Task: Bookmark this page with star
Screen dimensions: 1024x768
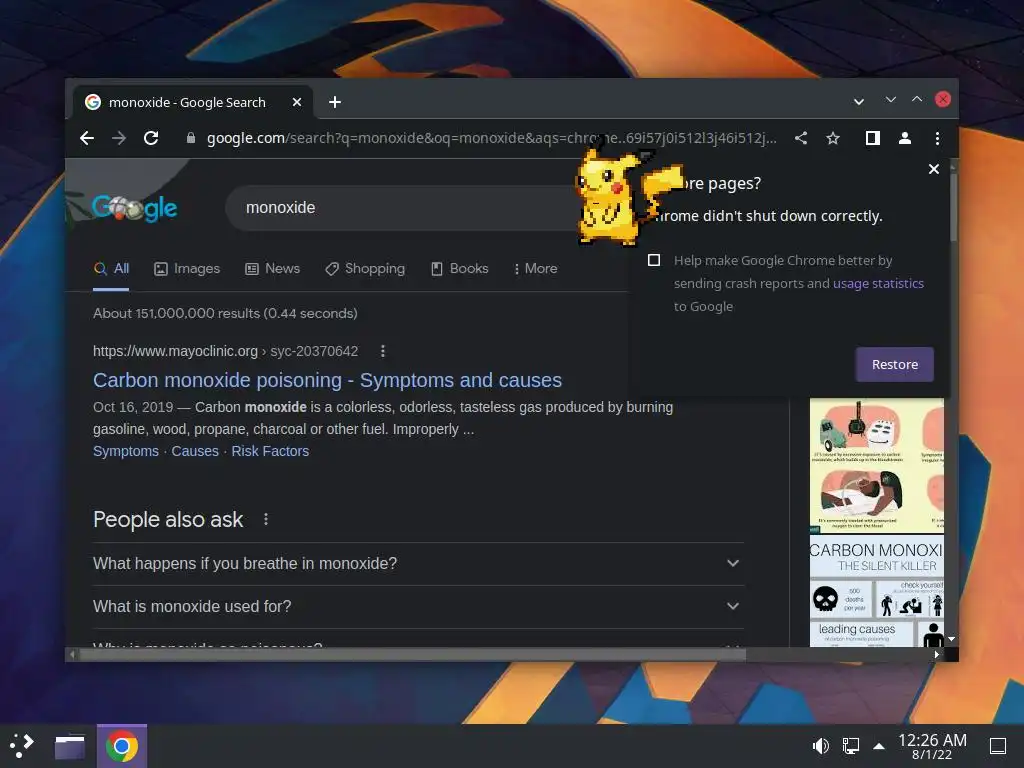Action: (833, 138)
